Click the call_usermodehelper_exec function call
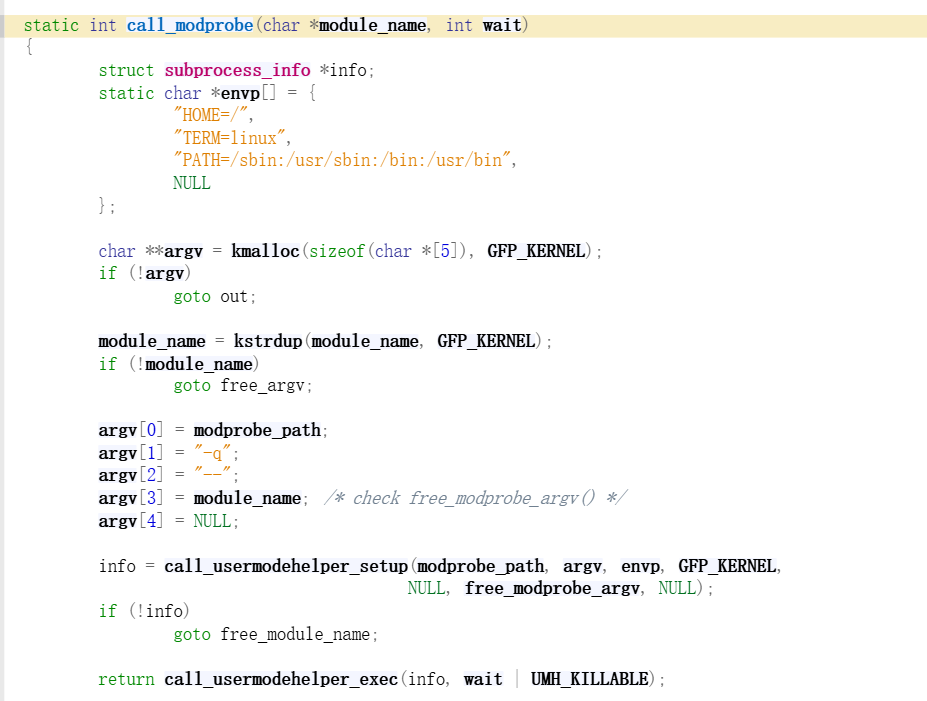 pyautogui.click(x=281, y=680)
